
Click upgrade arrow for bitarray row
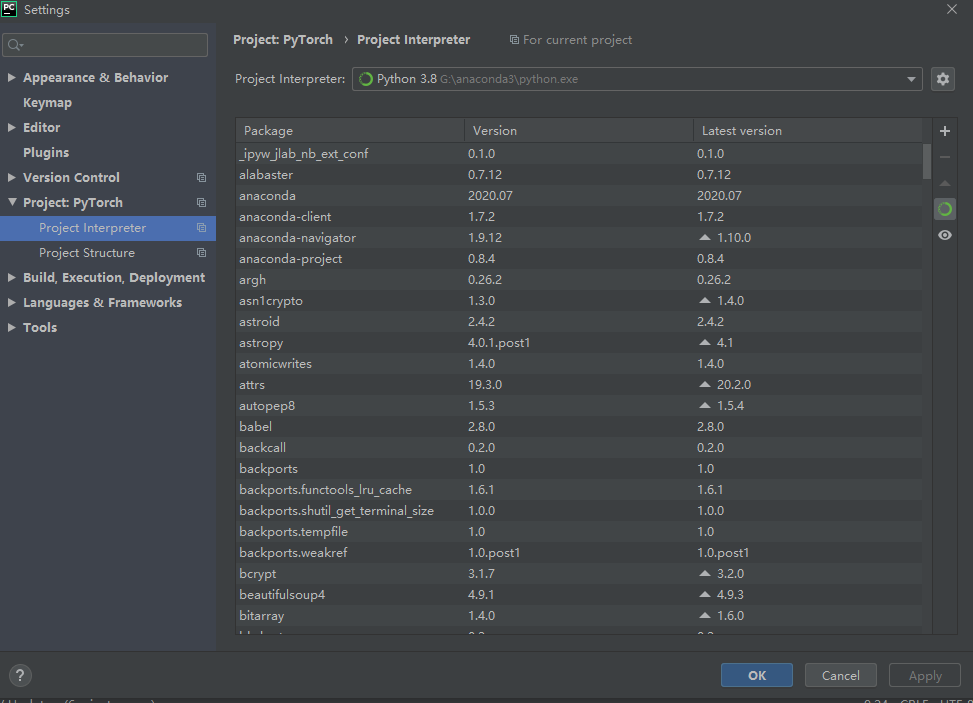point(704,616)
